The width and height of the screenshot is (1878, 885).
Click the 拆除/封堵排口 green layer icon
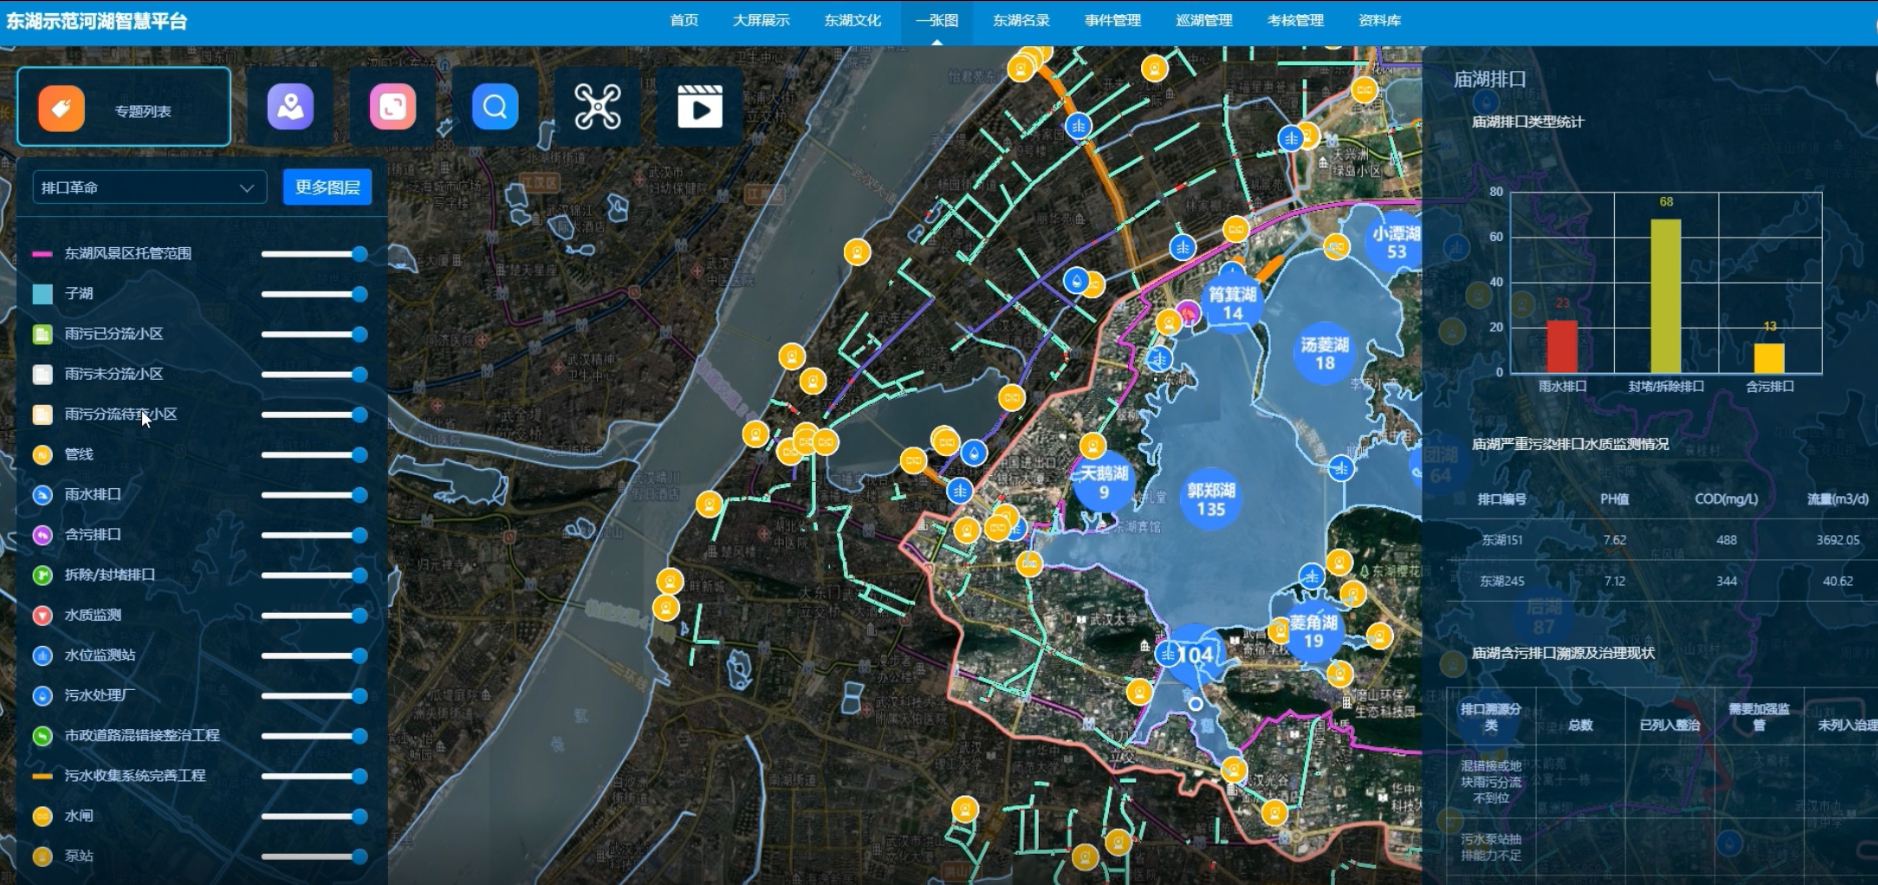point(42,575)
